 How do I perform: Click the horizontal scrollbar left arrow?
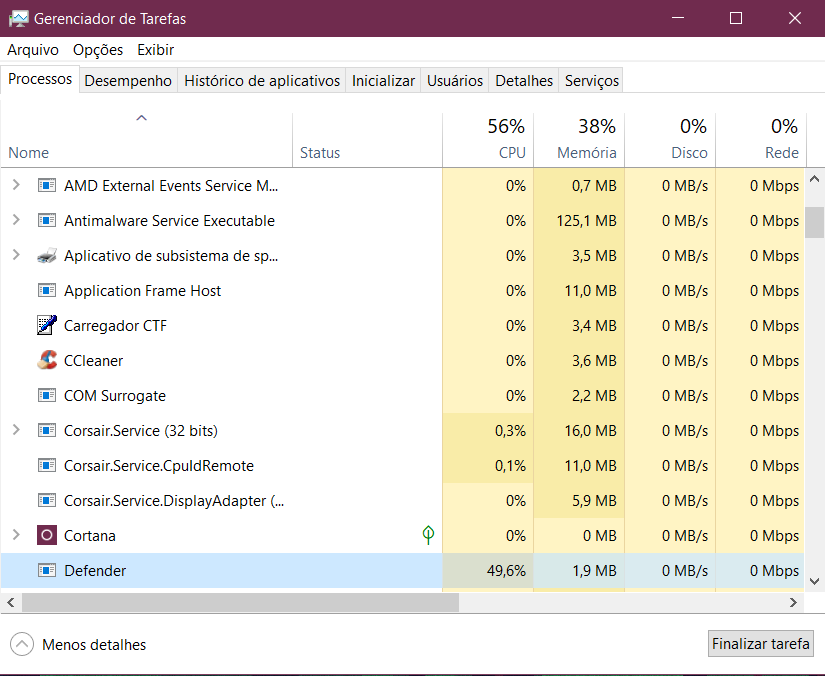(11, 602)
